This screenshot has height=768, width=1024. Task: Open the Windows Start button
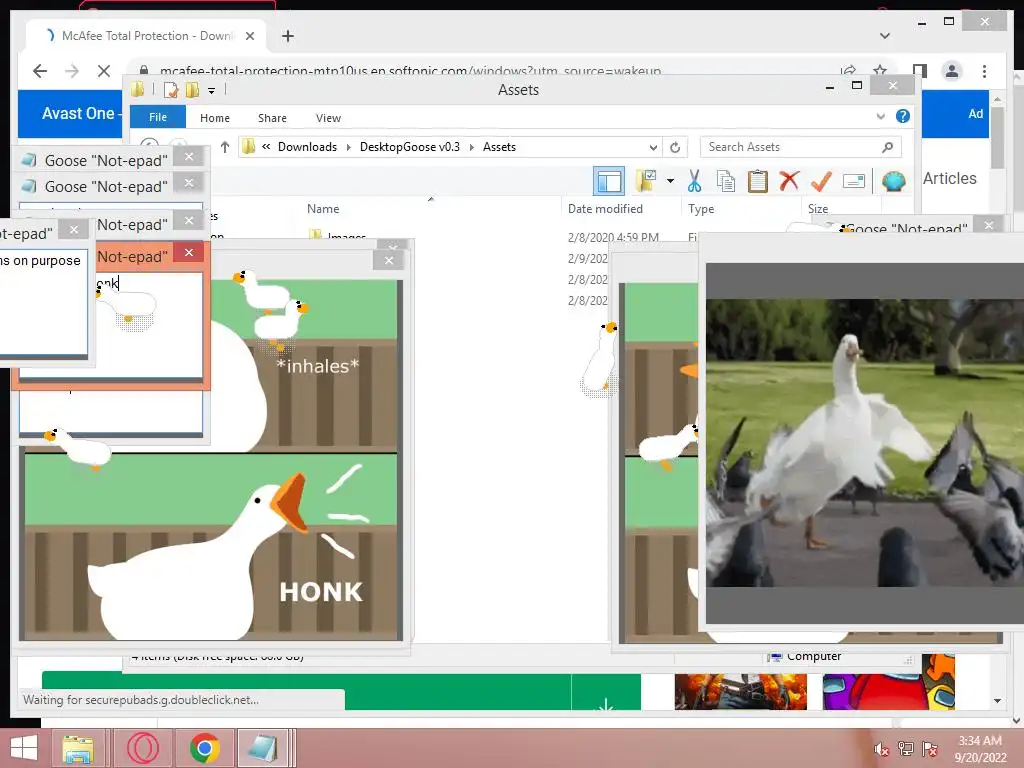click(23, 748)
